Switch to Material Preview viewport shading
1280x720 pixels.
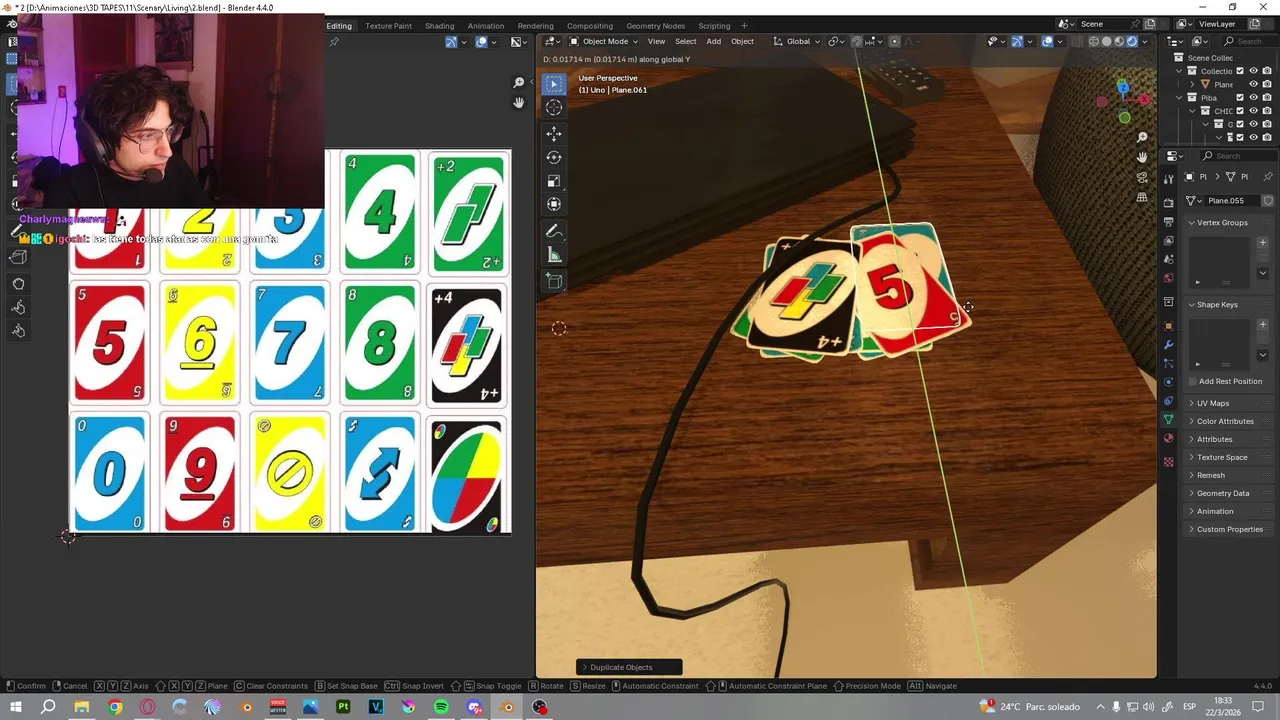point(1119,41)
